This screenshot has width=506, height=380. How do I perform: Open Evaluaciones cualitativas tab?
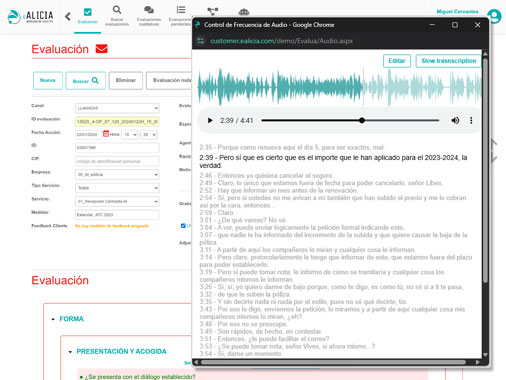point(149,16)
